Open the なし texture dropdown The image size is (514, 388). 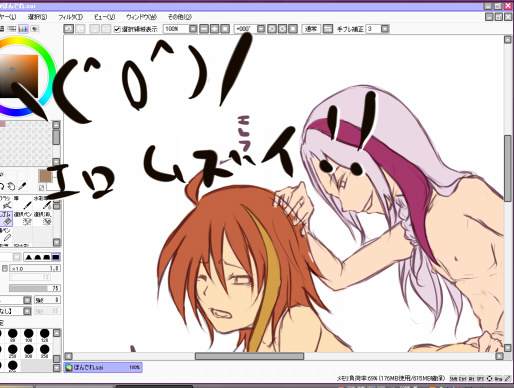pos(27,311)
